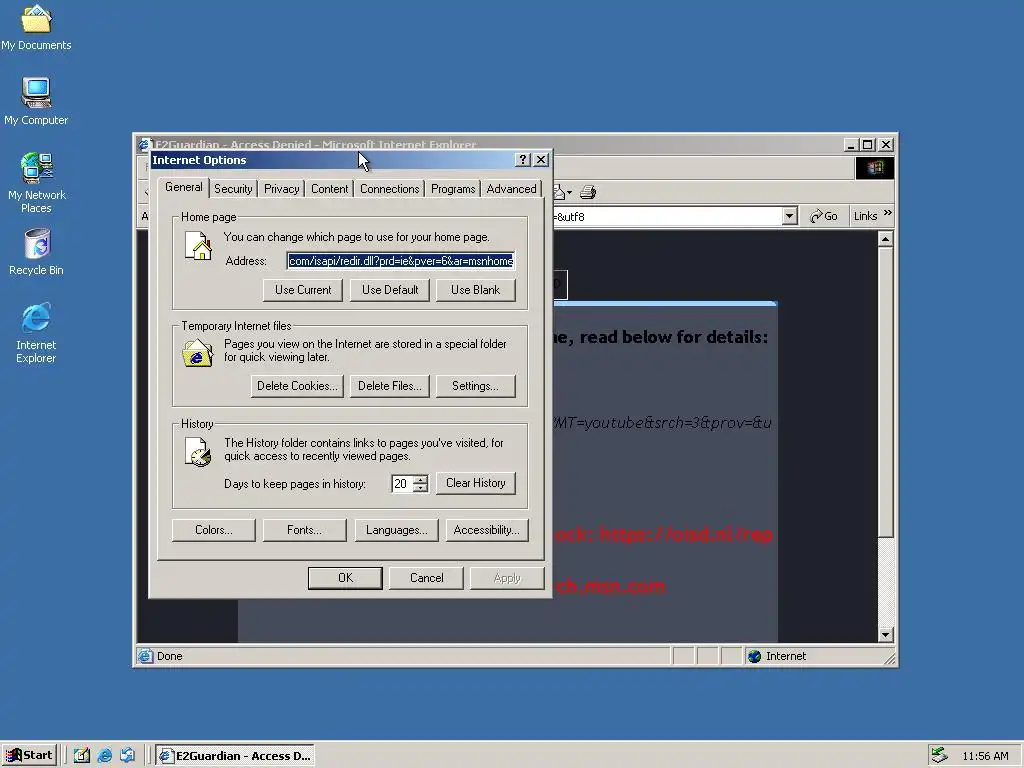The width and height of the screenshot is (1024, 768).
Task: Decrease days to keep history
Action: tap(421, 488)
